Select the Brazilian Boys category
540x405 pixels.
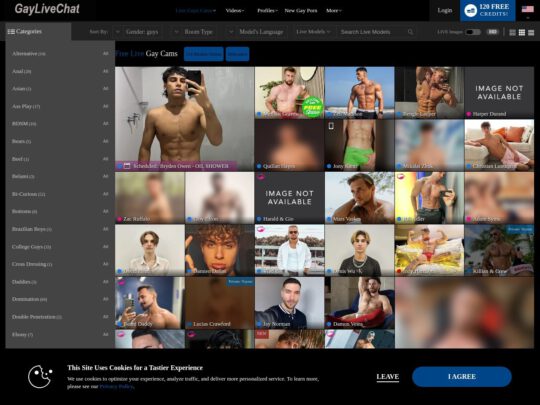[x=32, y=229]
